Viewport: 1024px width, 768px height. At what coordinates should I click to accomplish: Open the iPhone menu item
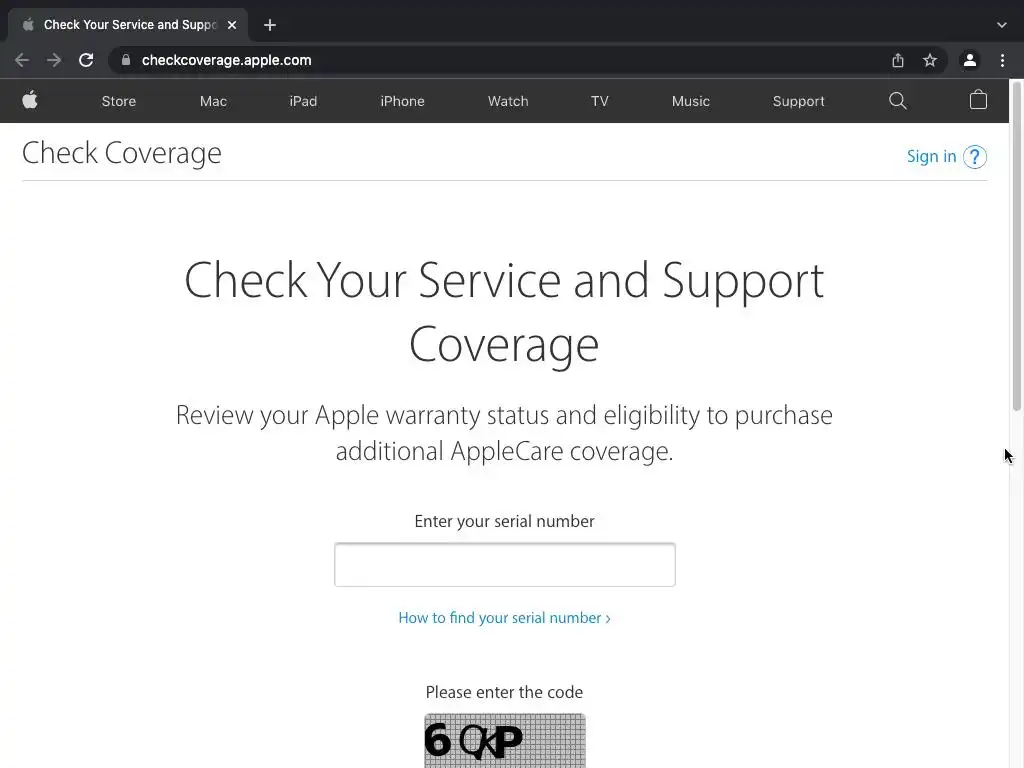pyautogui.click(x=402, y=101)
